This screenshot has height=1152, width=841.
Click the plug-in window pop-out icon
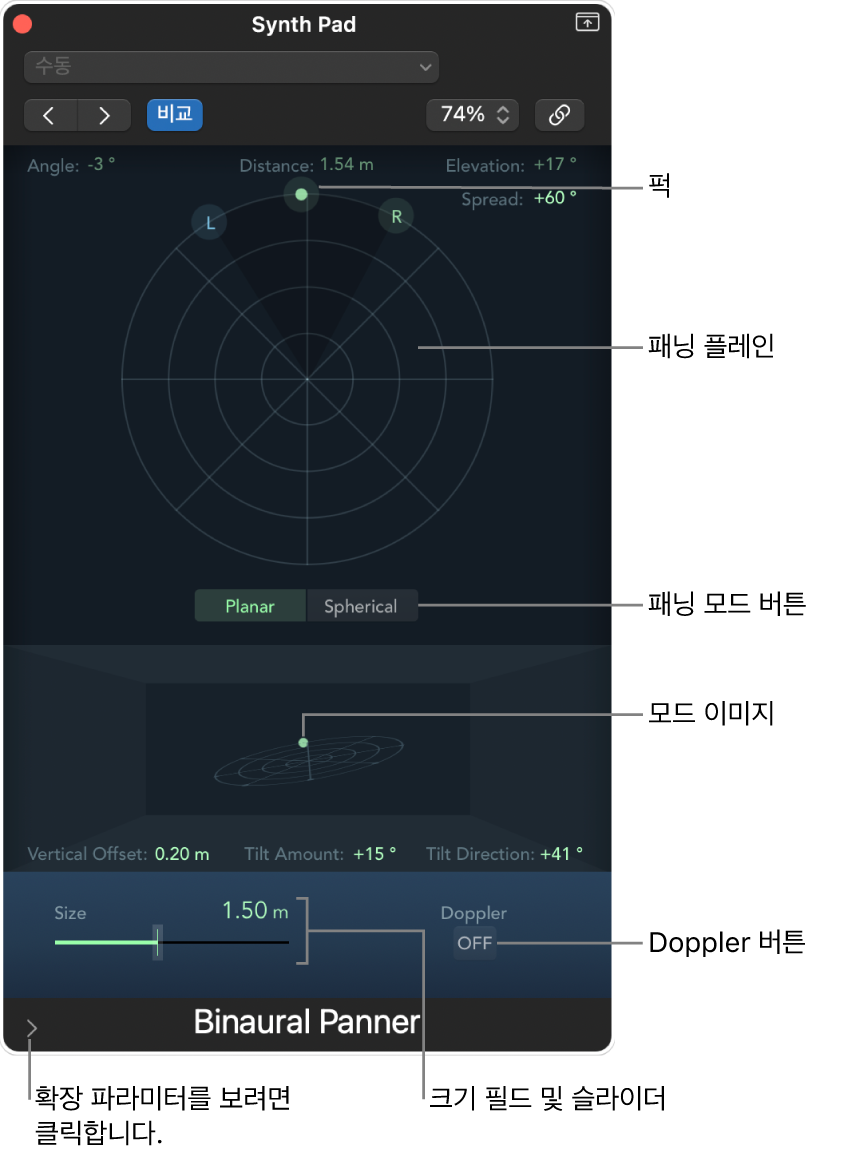pyautogui.click(x=587, y=23)
